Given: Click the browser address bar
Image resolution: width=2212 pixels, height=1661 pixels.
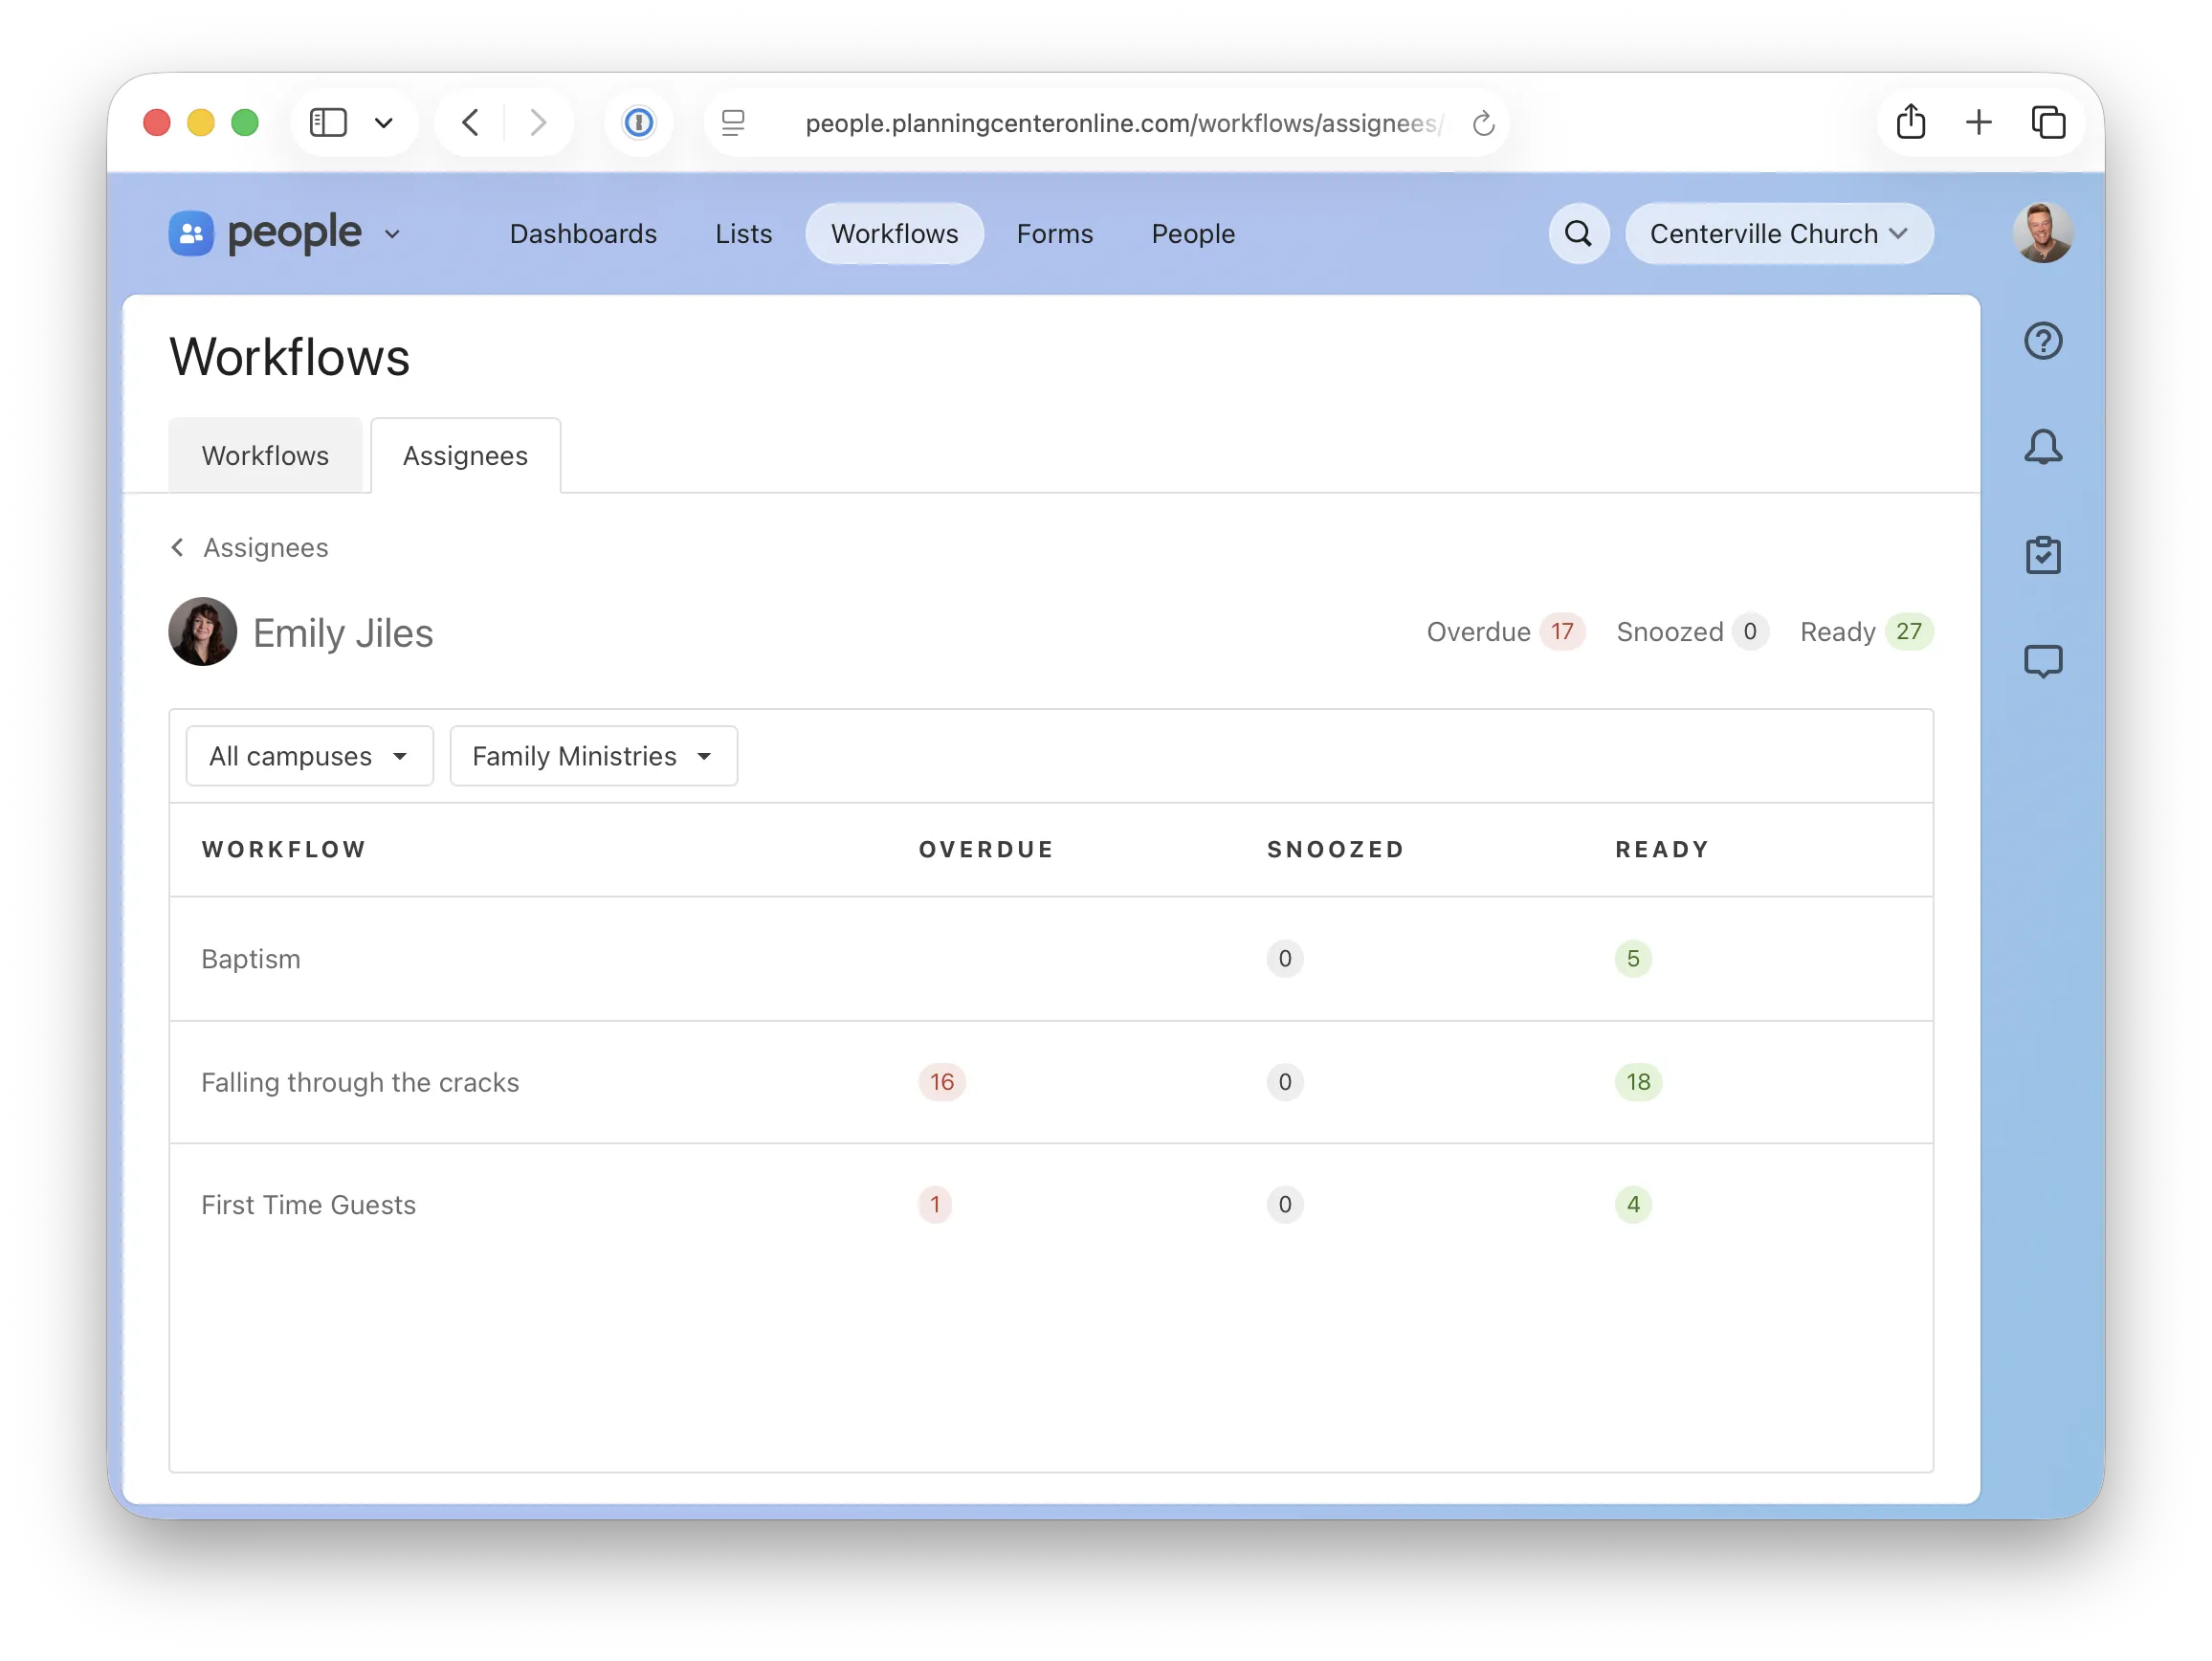Looking at the screenshot, I should point(1120,123).
